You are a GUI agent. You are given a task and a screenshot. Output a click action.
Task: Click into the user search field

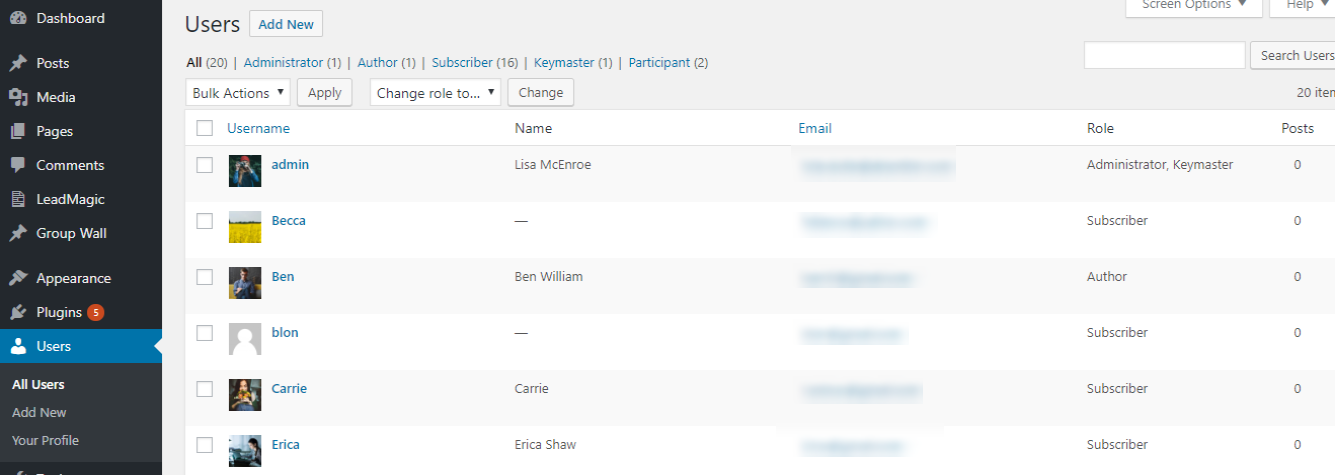coord(1164,55)
